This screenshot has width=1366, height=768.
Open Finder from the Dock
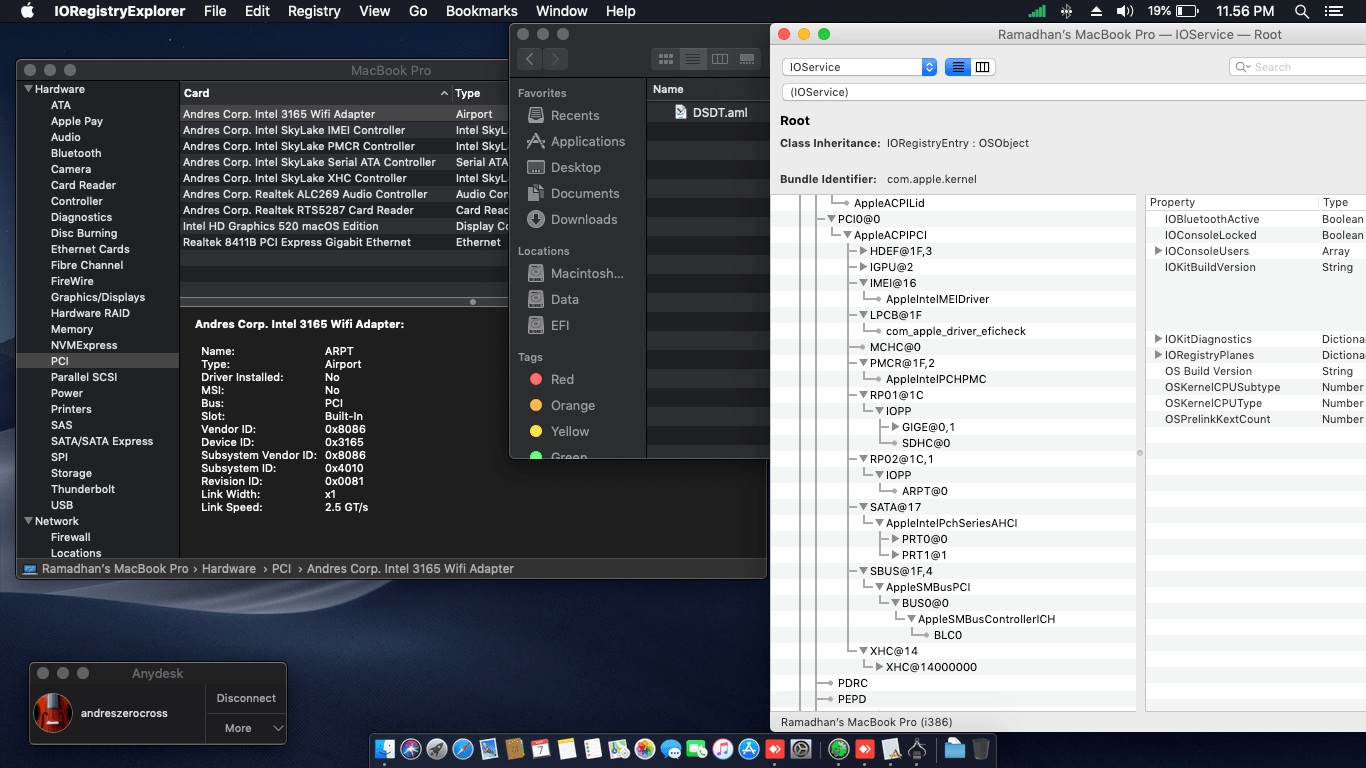pyautogui.click(x=385, y=748)
